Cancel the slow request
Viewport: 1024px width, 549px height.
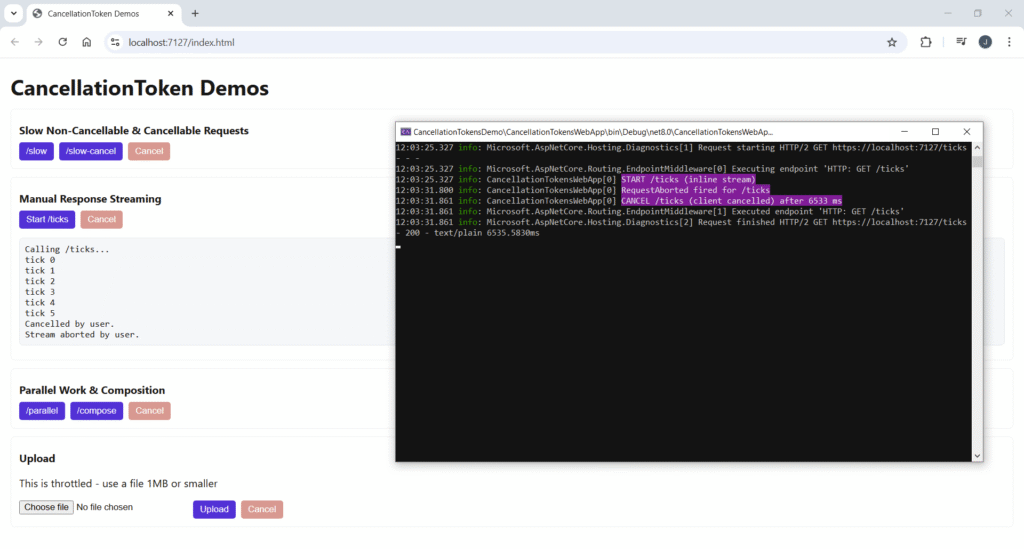(x=149, y=151)
